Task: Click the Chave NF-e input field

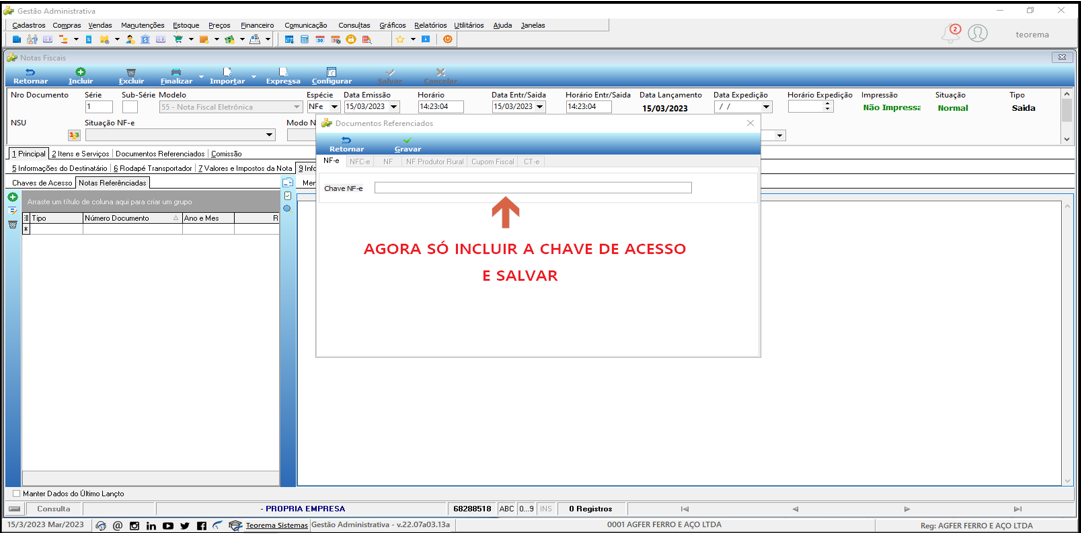Action: (533, 188)
